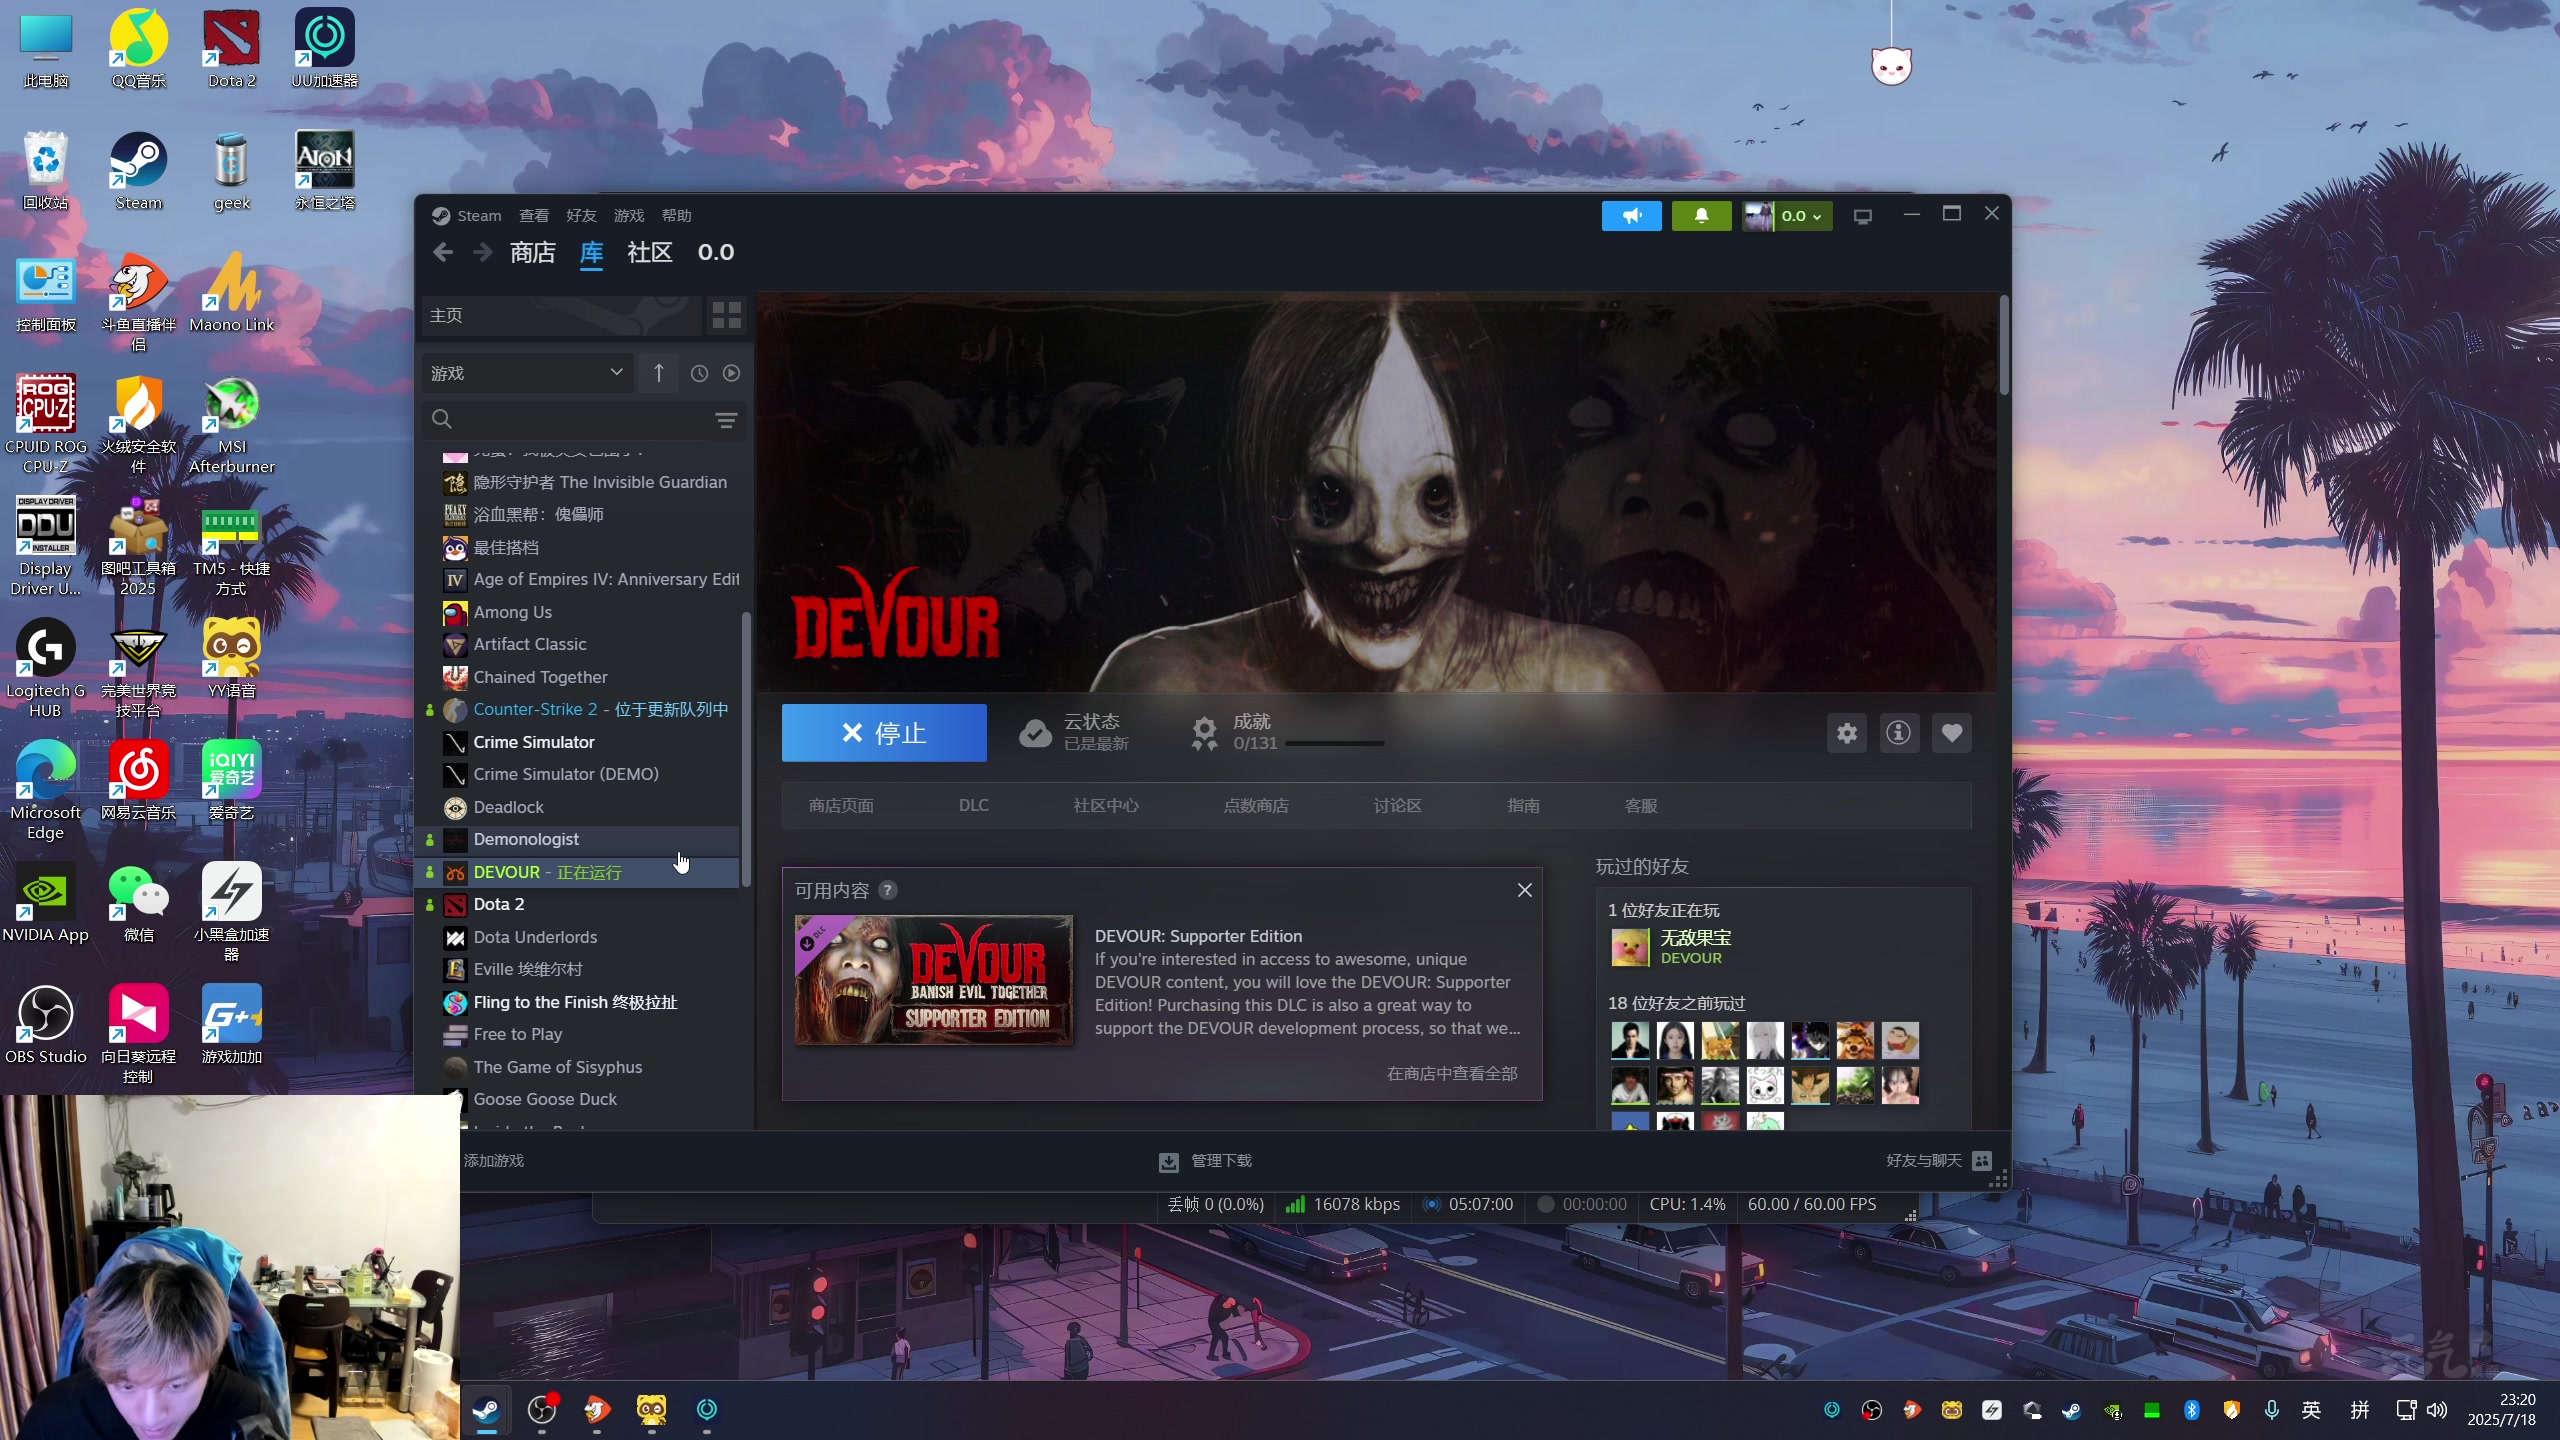Open library advanced filter options

pyautogui.click(x=726, y=420)
